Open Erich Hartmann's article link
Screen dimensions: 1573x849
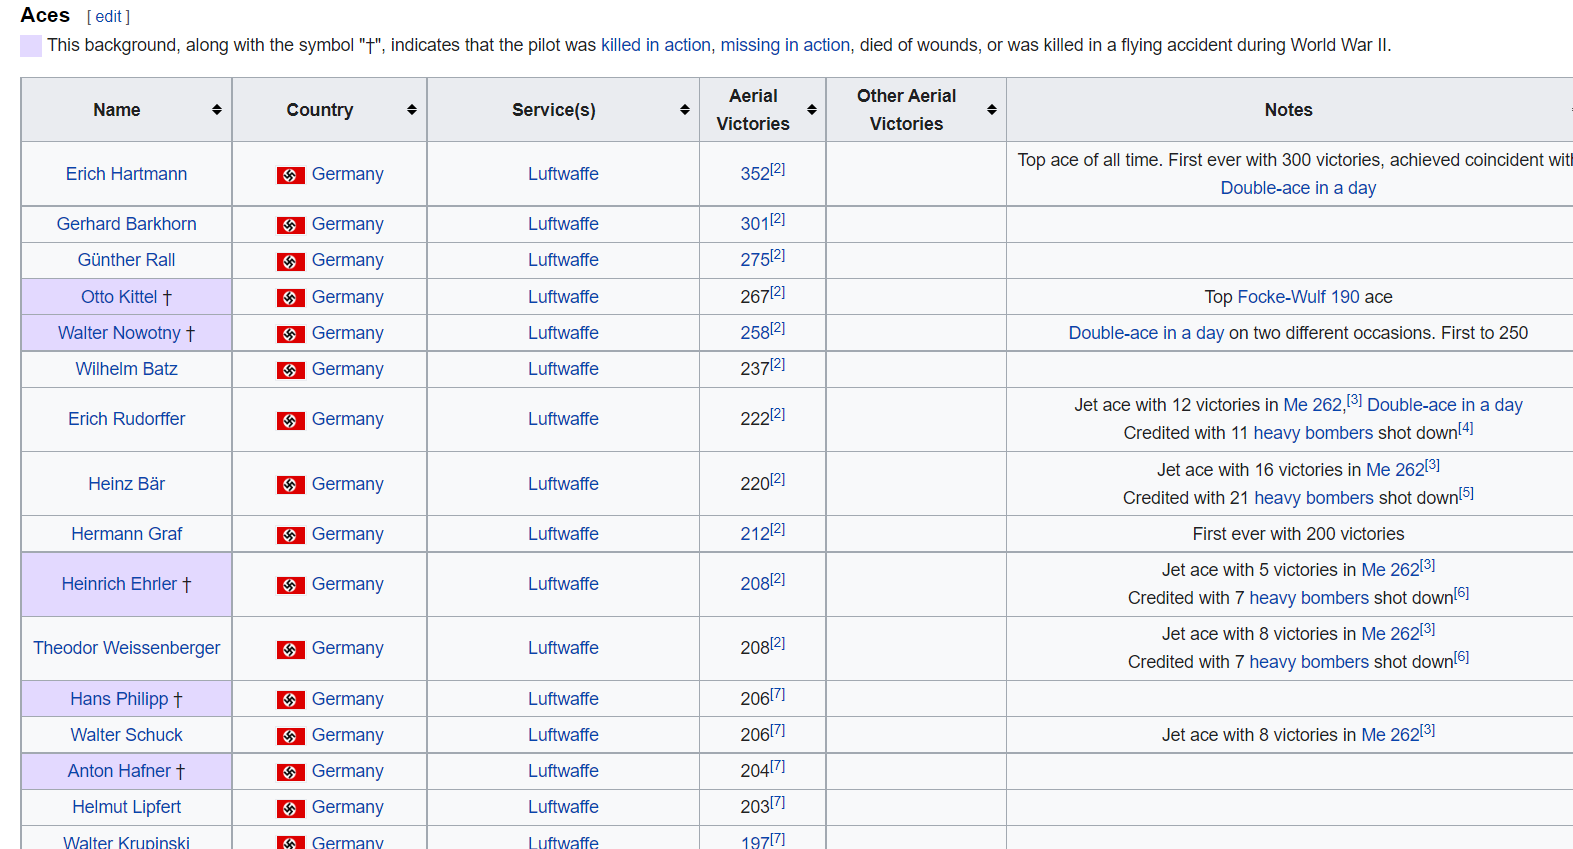click(x=126, y=174)
